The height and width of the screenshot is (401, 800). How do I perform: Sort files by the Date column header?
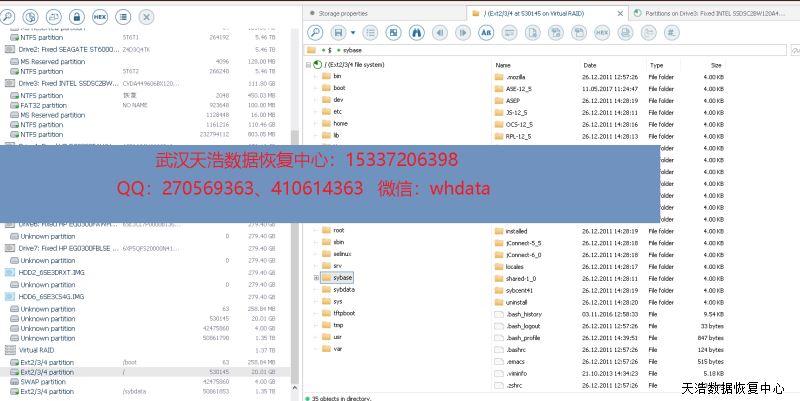[590, 64]
